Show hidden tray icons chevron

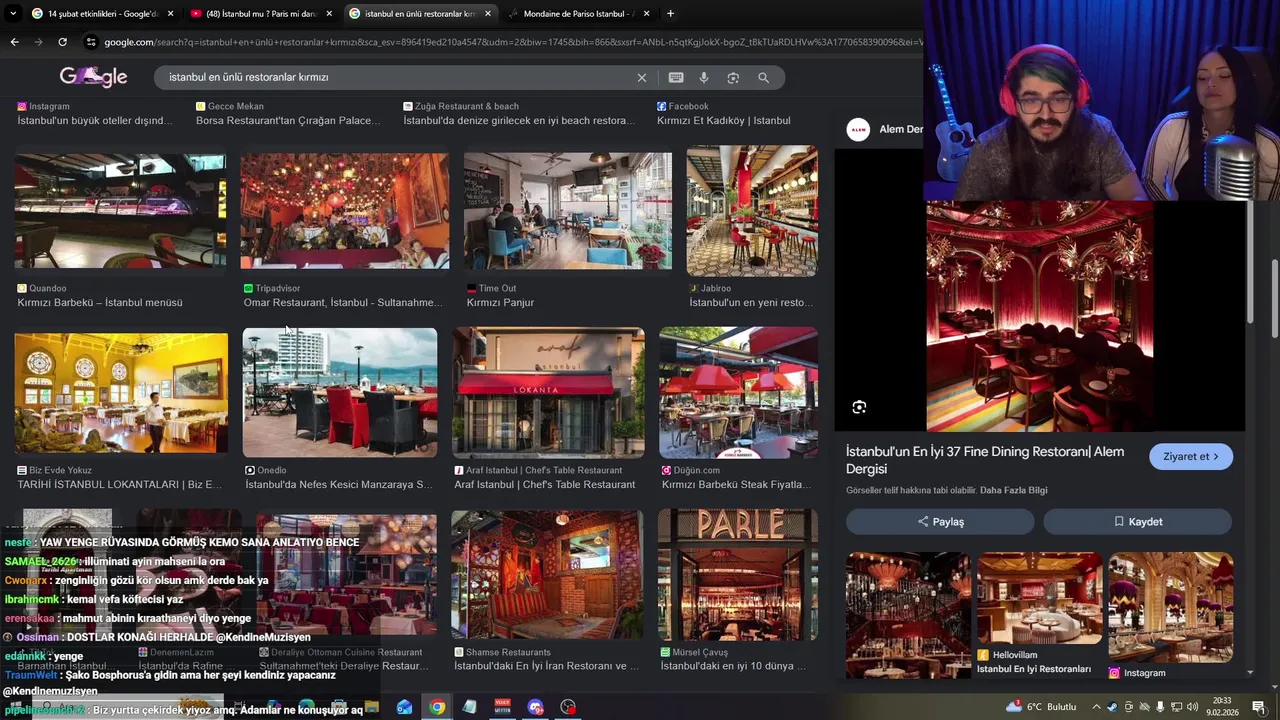[x=1096, y=707]
